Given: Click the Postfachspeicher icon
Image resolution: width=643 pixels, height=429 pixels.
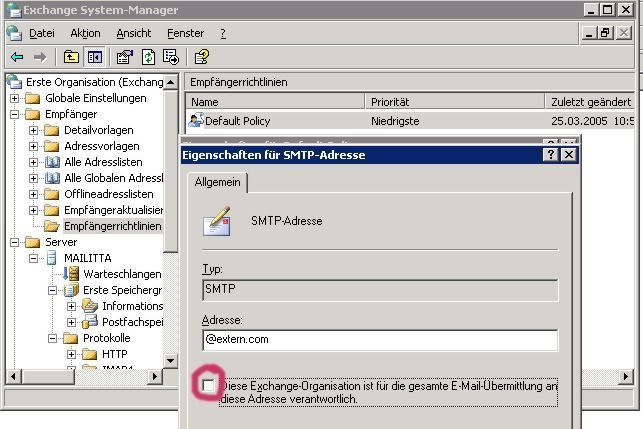Looking at the screenshot, I should point(90,322).
